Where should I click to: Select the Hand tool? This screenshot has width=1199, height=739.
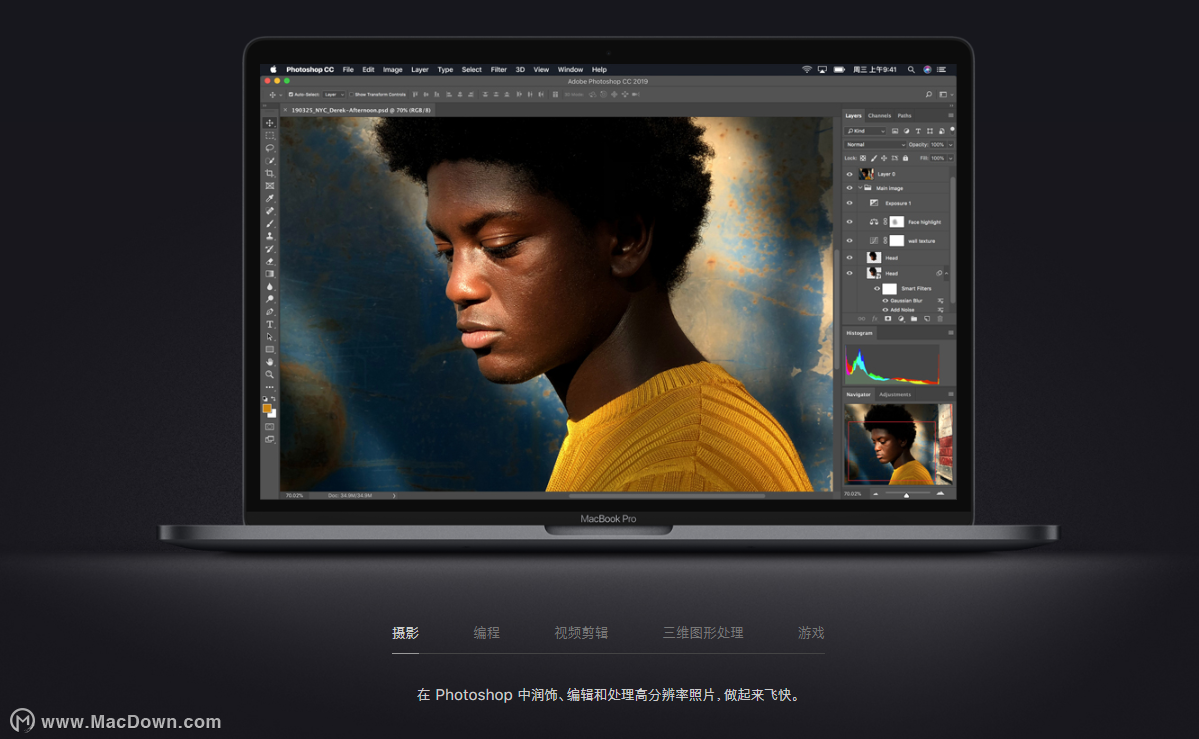[269, 362]
